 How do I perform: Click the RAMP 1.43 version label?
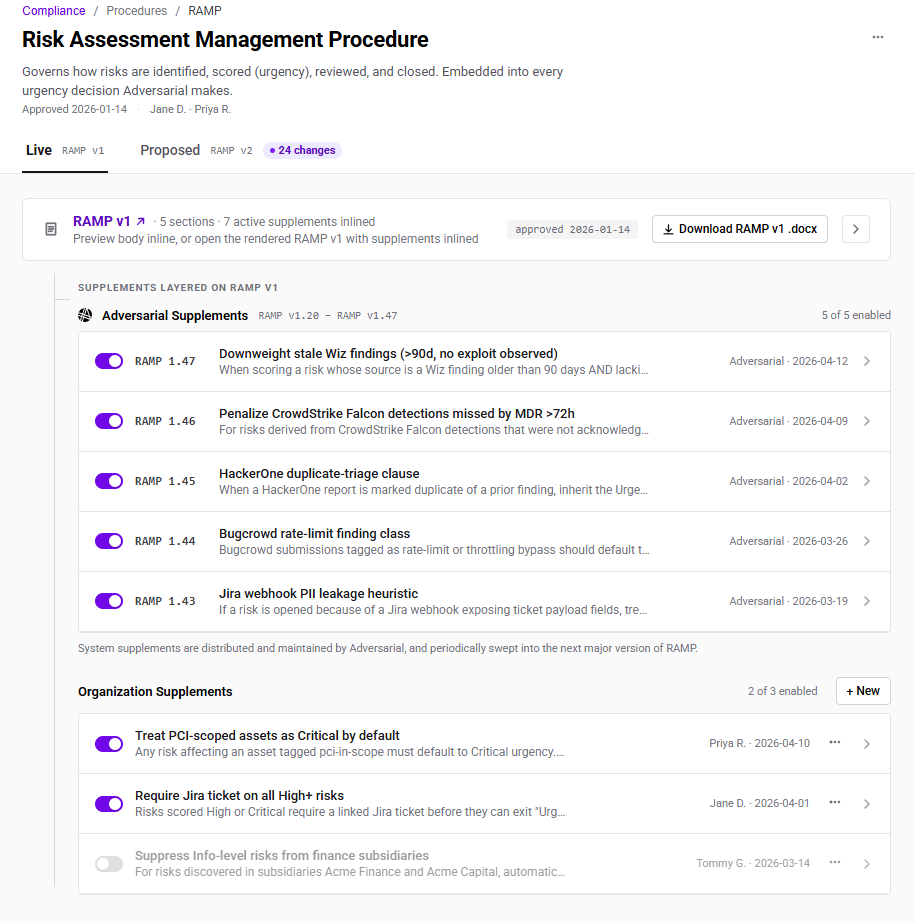[165, 602]
